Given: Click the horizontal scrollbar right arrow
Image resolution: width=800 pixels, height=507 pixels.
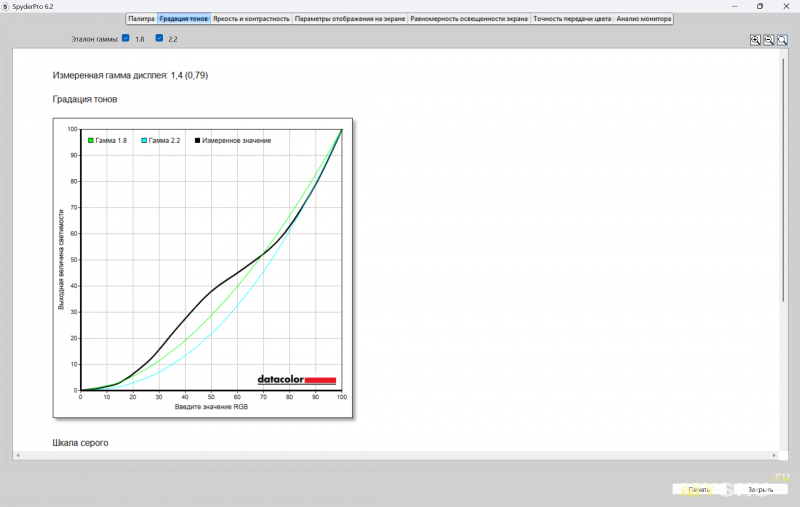Looking at the screenshot, I should point(773,456).
